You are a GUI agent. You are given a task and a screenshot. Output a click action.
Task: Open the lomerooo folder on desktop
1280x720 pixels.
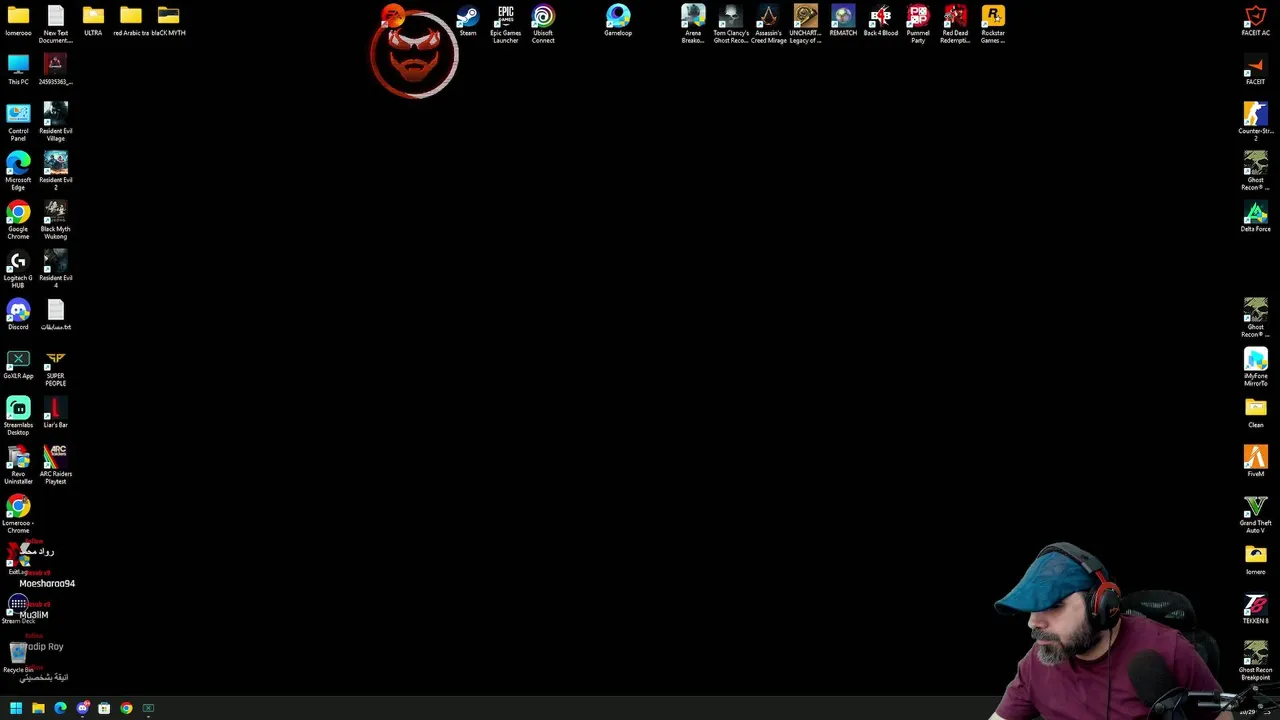(18, 21)
